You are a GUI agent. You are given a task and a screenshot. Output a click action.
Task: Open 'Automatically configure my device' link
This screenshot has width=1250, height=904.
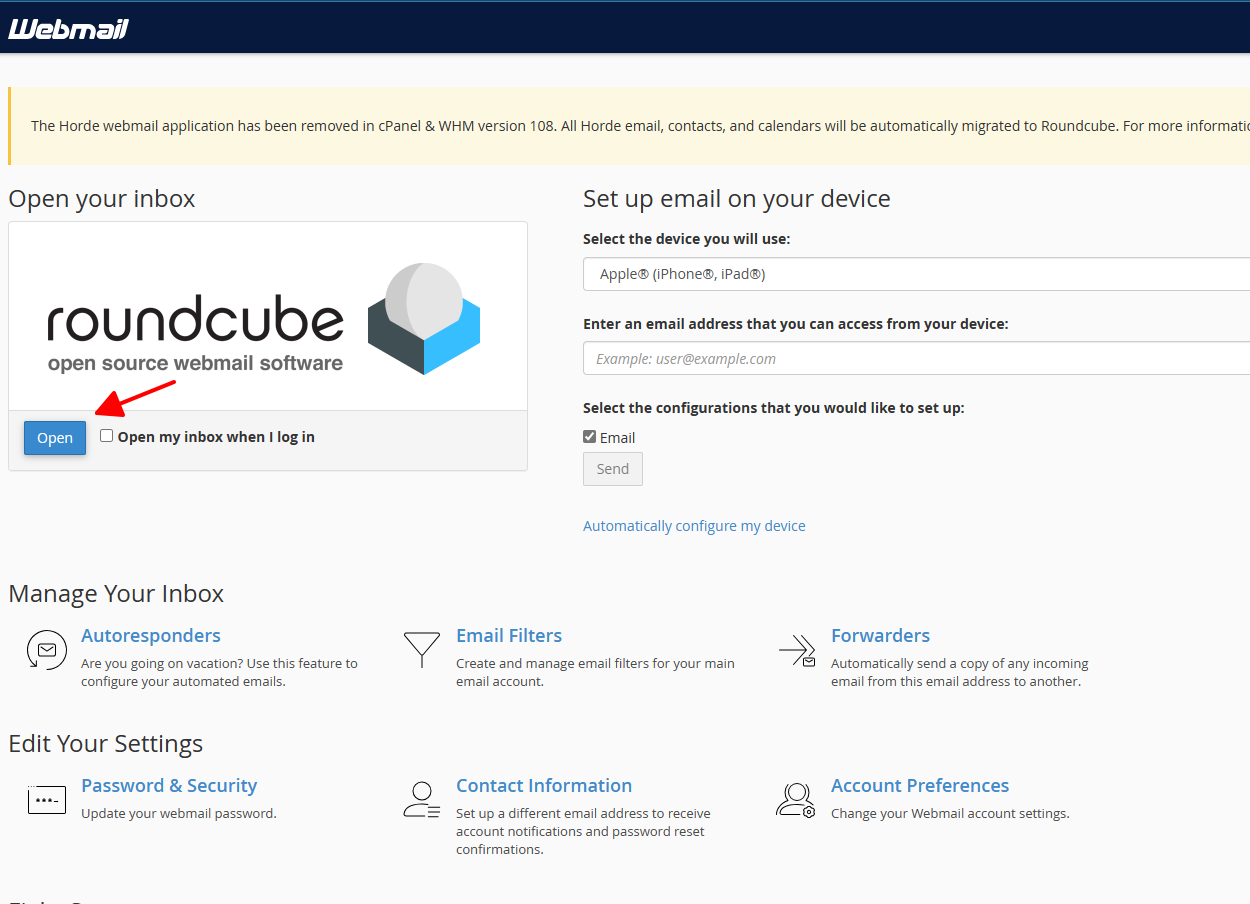click(694, 526)
